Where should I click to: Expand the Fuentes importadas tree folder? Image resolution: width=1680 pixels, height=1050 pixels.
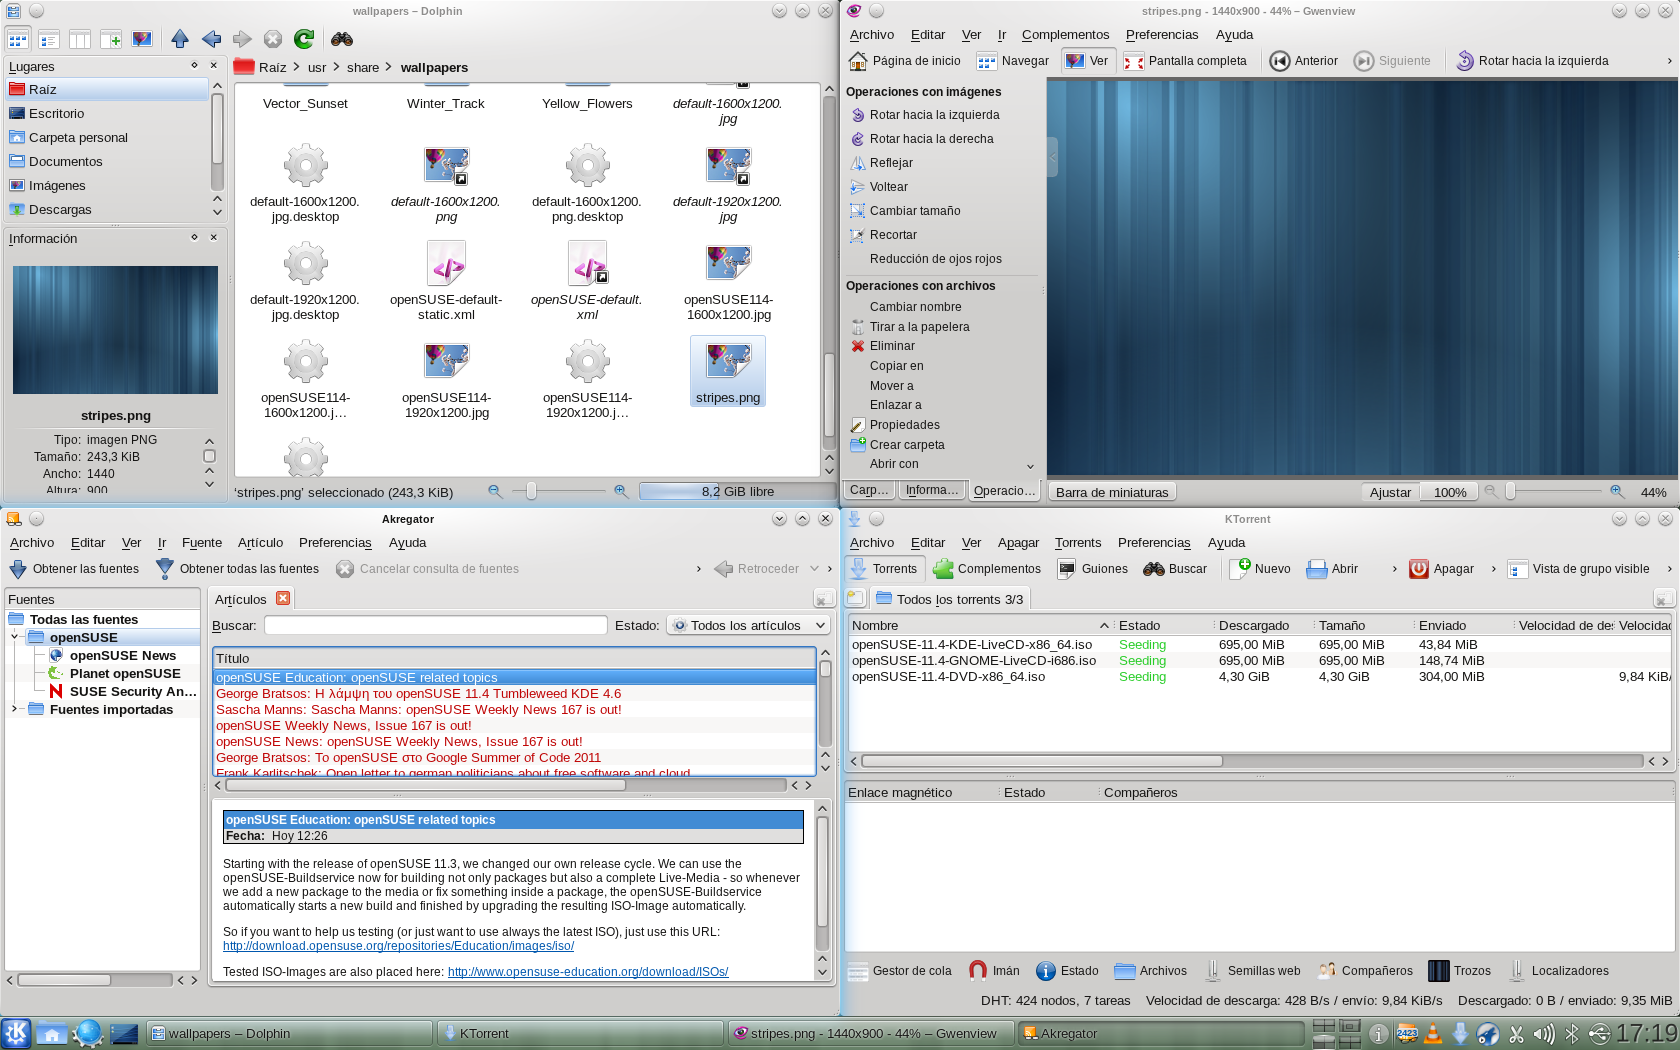click(14, 710)
